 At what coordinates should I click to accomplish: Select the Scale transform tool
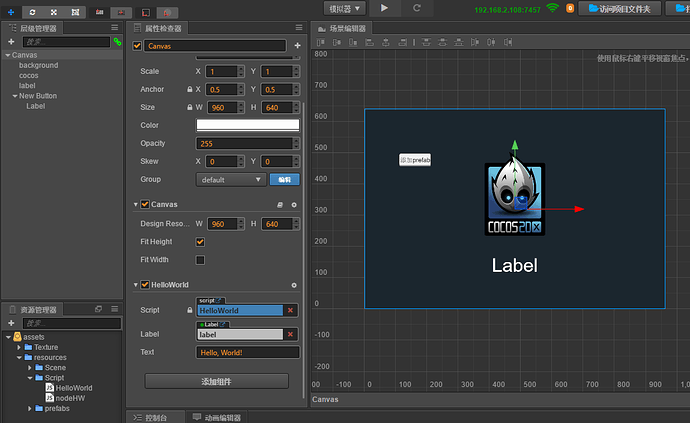coord(54,12)
